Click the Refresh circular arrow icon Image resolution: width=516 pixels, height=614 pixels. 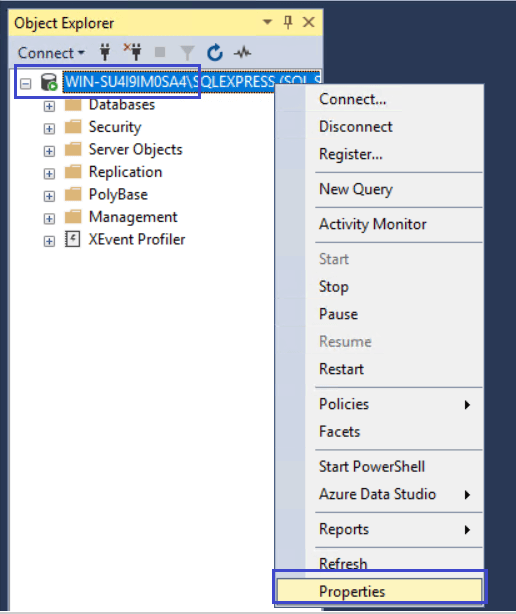point(215,53)
